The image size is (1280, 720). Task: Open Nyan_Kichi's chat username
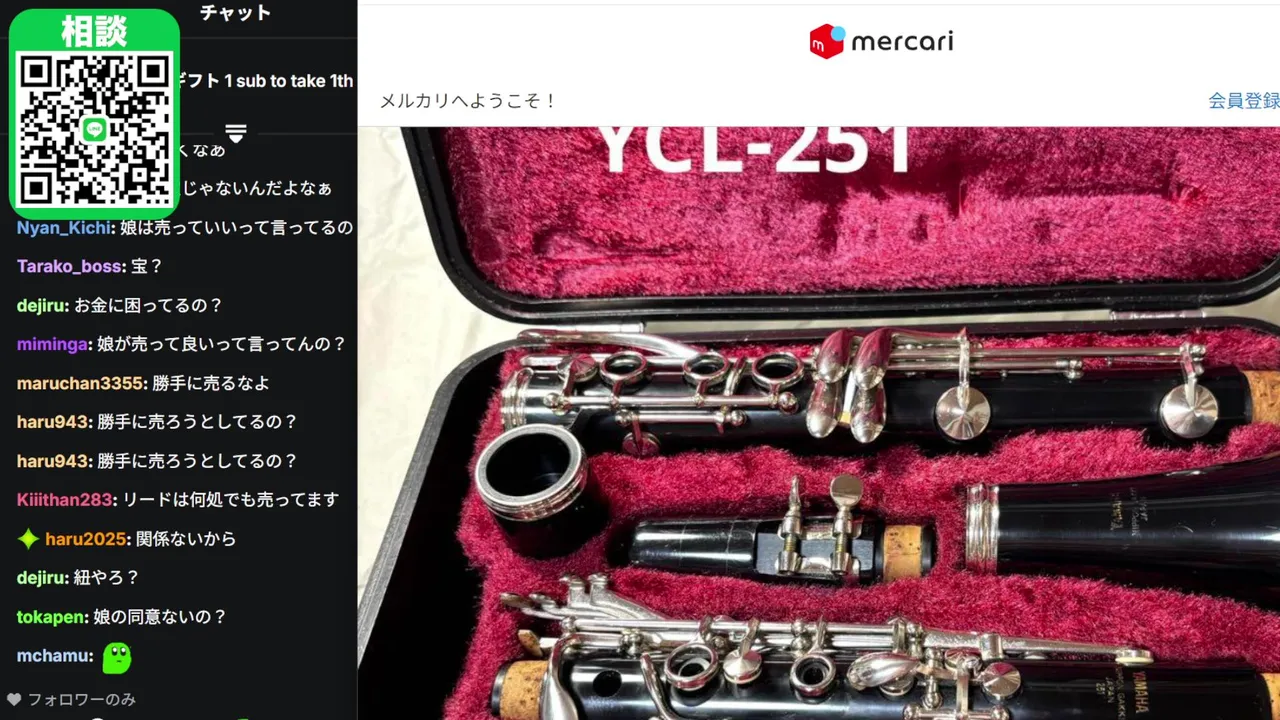[x=62, y=227]
